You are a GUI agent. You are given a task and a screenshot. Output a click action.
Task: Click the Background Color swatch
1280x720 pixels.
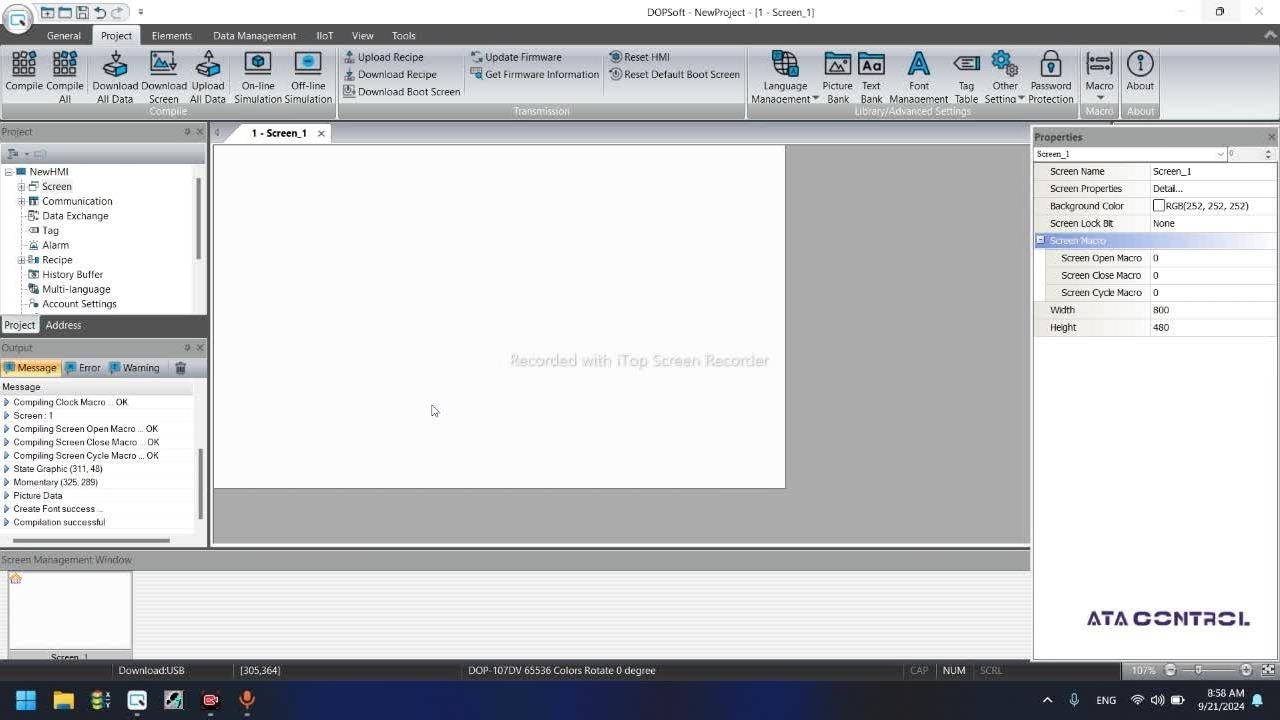point(1159,206)
